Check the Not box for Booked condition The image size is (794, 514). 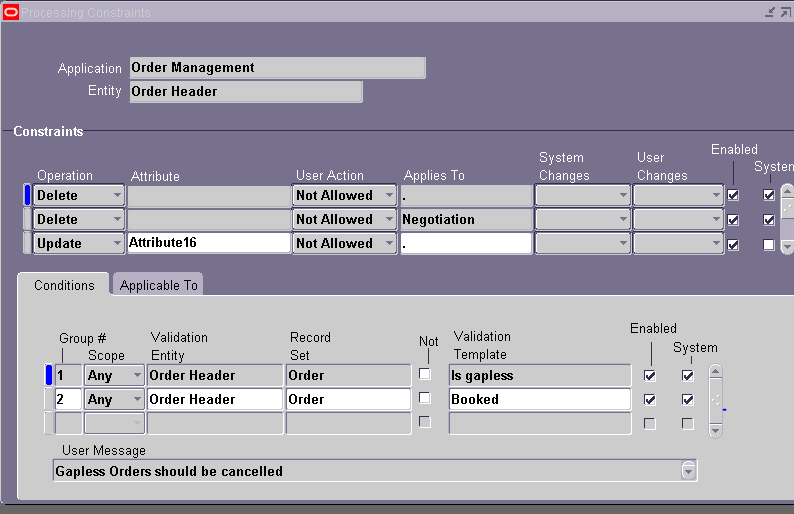[425, 398]
